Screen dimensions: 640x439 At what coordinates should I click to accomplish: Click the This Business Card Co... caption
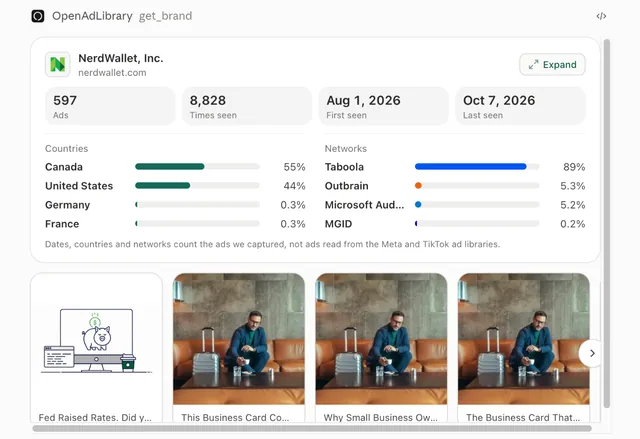coord(235,417)
